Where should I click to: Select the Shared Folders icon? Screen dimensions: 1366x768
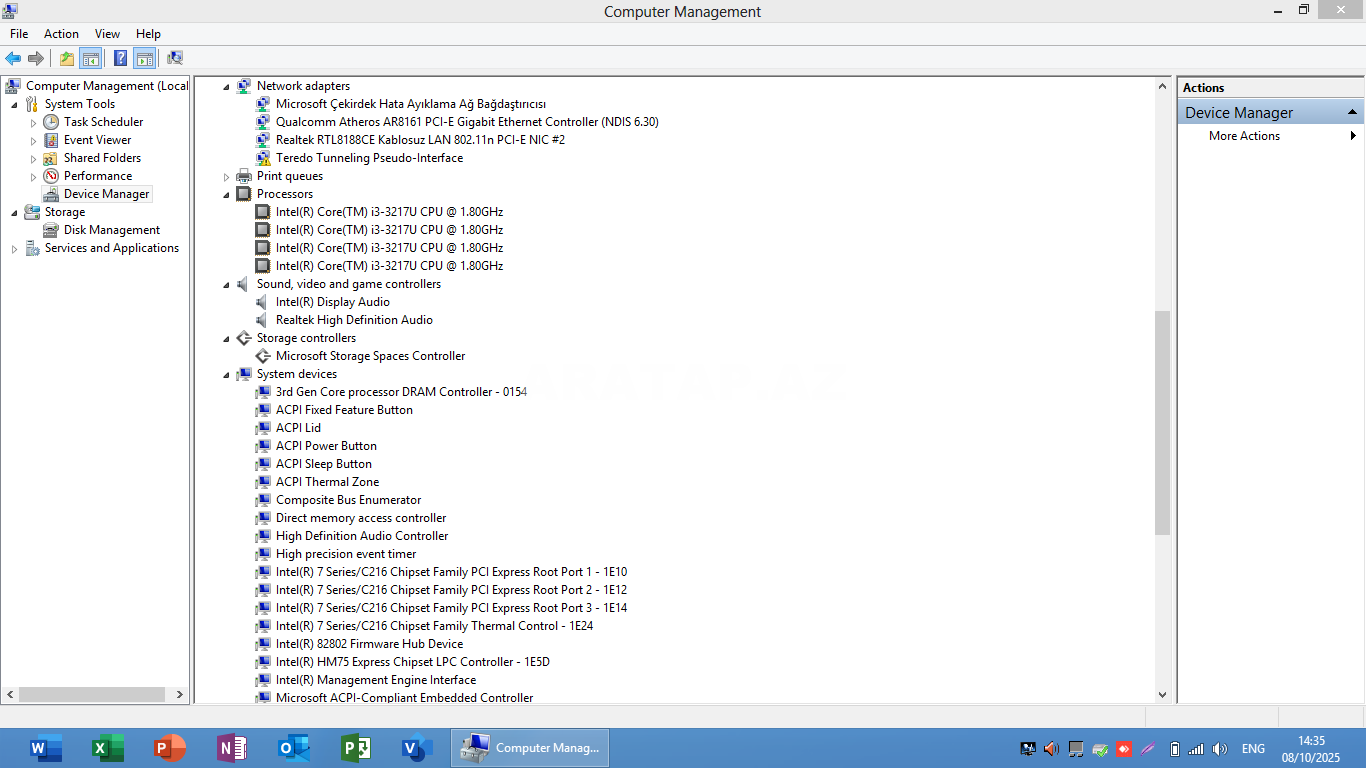click(x=51, y=158)
